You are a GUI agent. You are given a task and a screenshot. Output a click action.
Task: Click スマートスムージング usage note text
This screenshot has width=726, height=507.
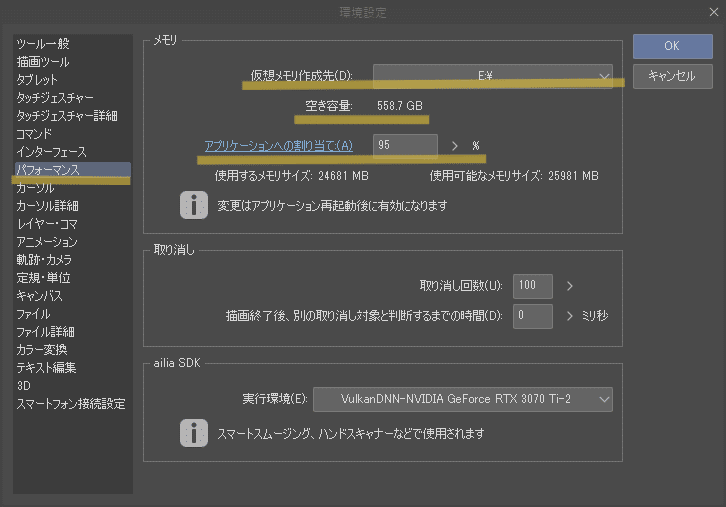pos(350,434)
